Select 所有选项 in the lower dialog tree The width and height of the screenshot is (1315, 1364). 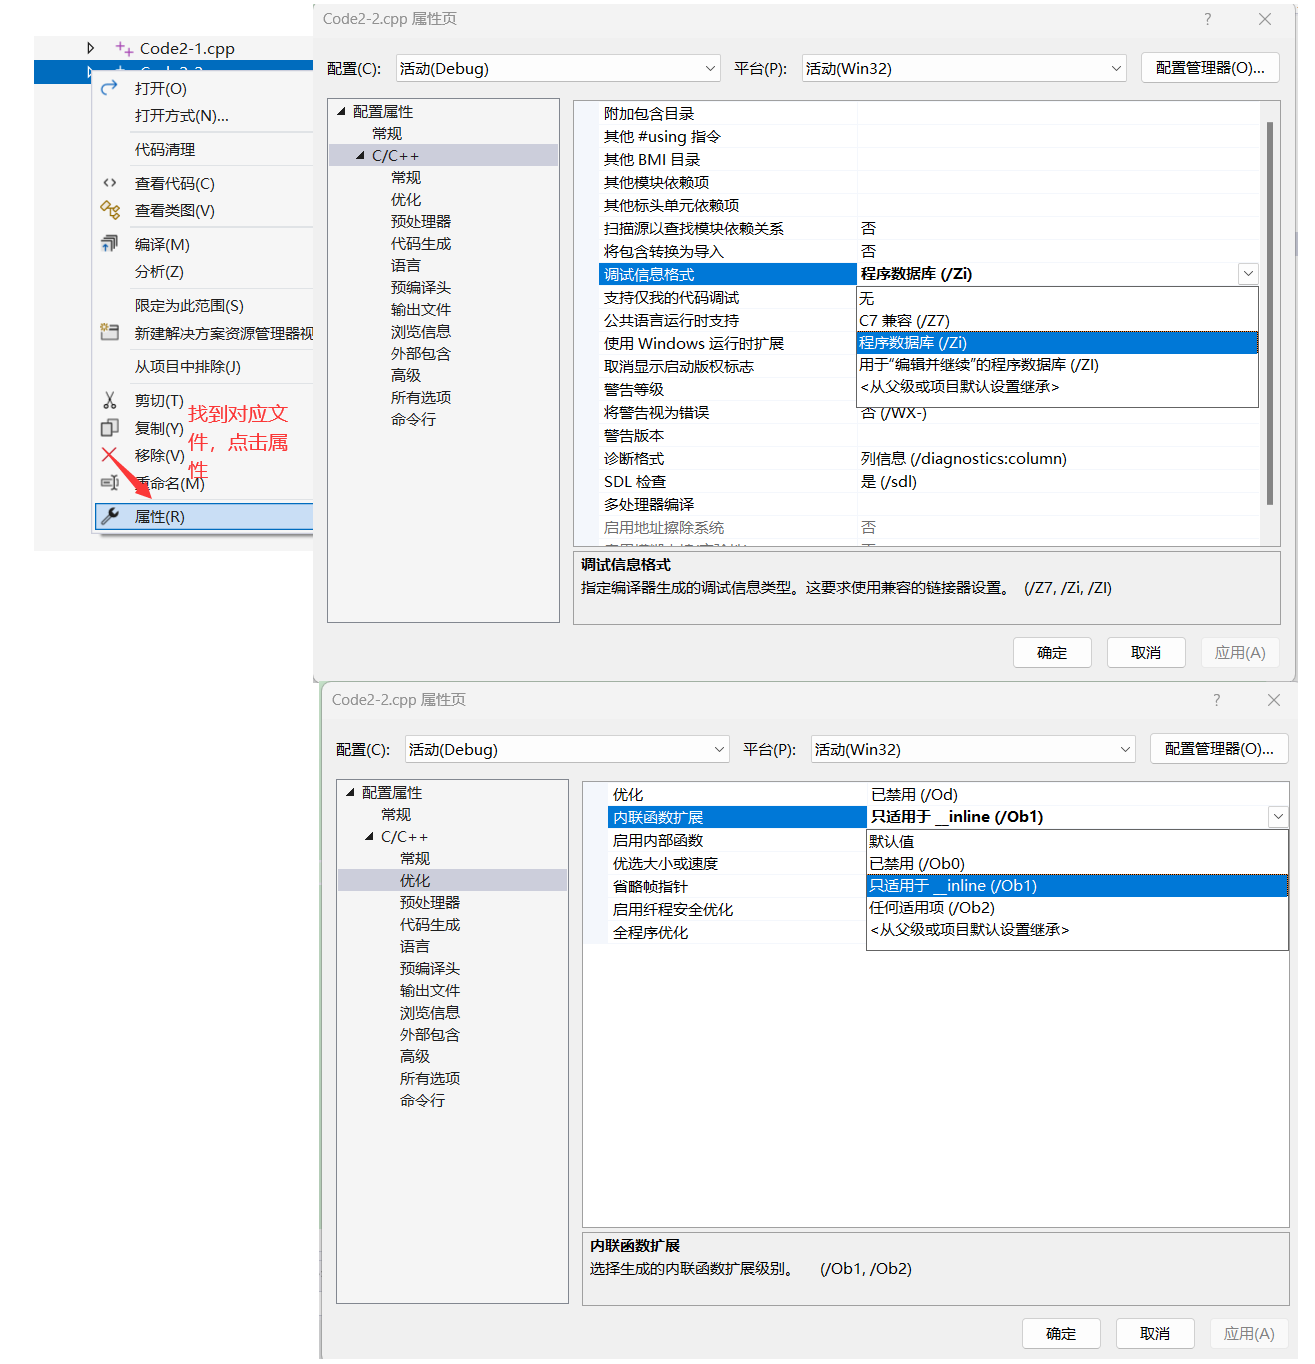click(x=430, y=1078)
